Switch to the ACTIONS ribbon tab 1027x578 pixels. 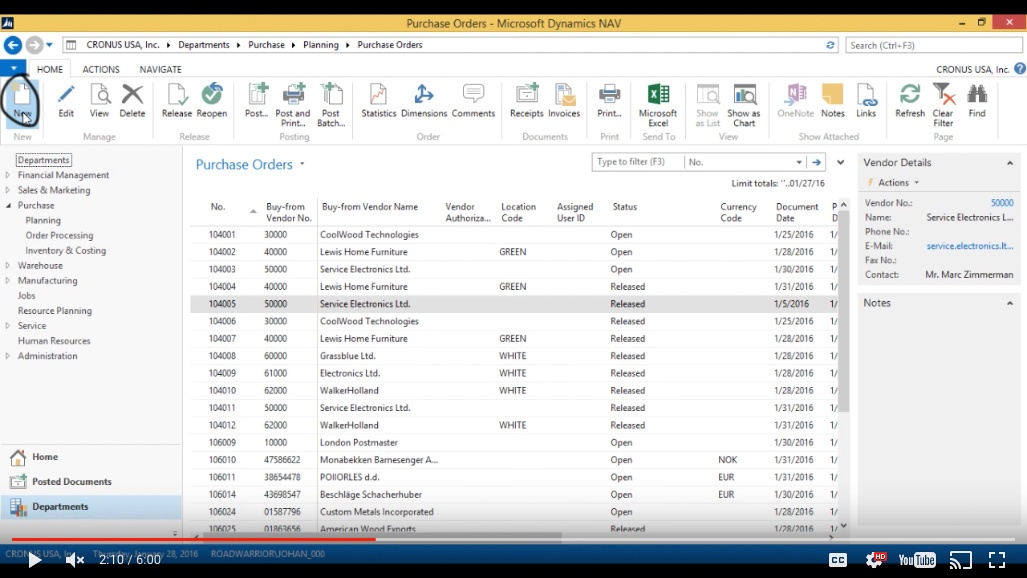pos(101,69)
